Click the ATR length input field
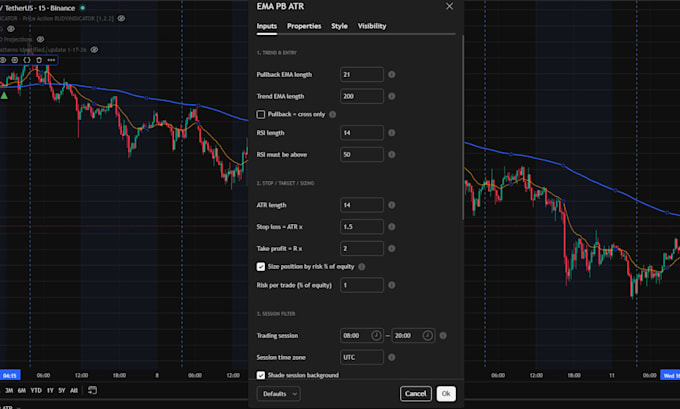This screenshot has width=680, height=409. [362, 205]
